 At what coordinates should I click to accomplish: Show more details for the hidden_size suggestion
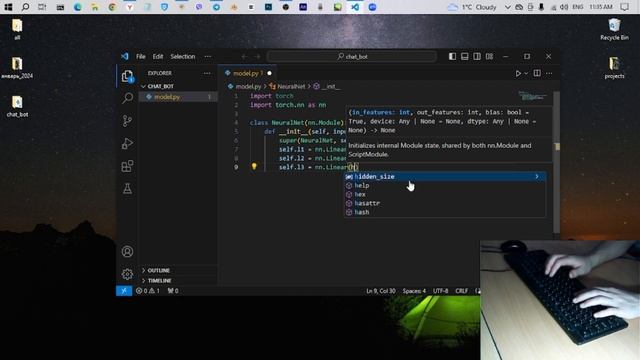click(537, 176)
